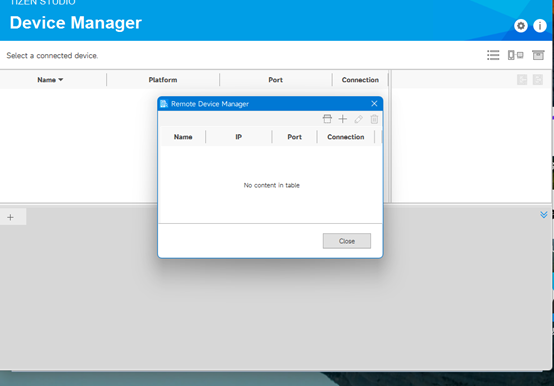Click the Connection column header in dialog
This screenshot has height=386, width=554.
point(346,137)
